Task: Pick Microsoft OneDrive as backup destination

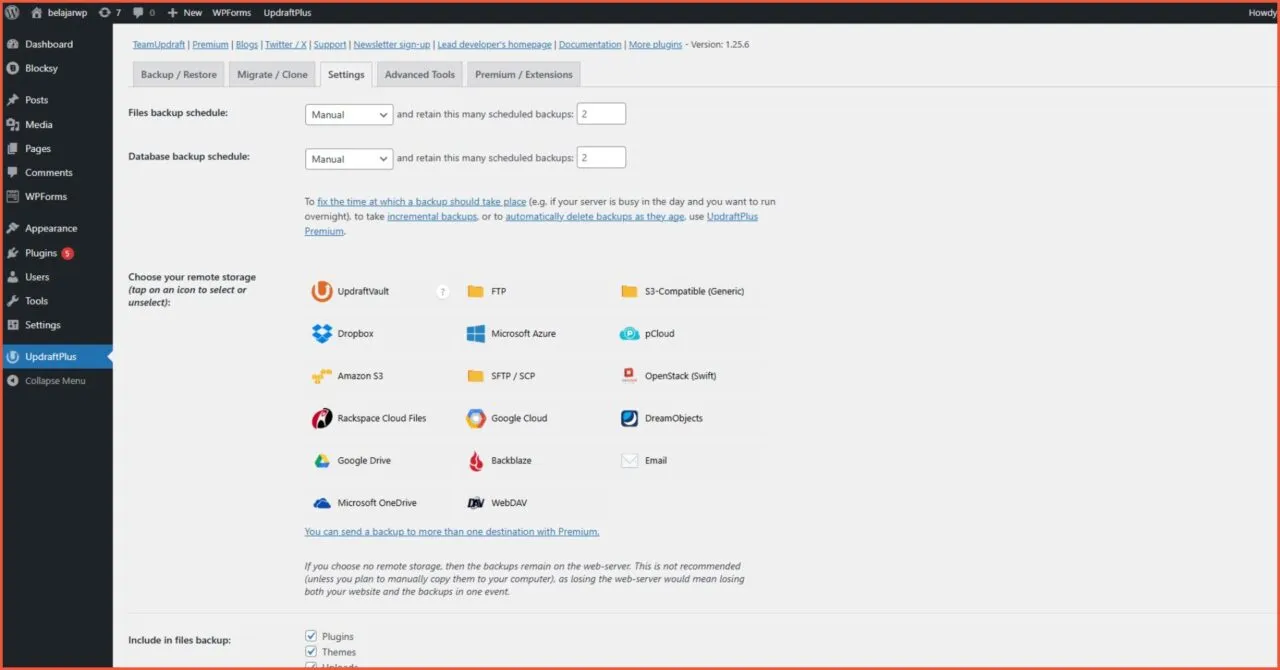Action: [x=322, y=502]
